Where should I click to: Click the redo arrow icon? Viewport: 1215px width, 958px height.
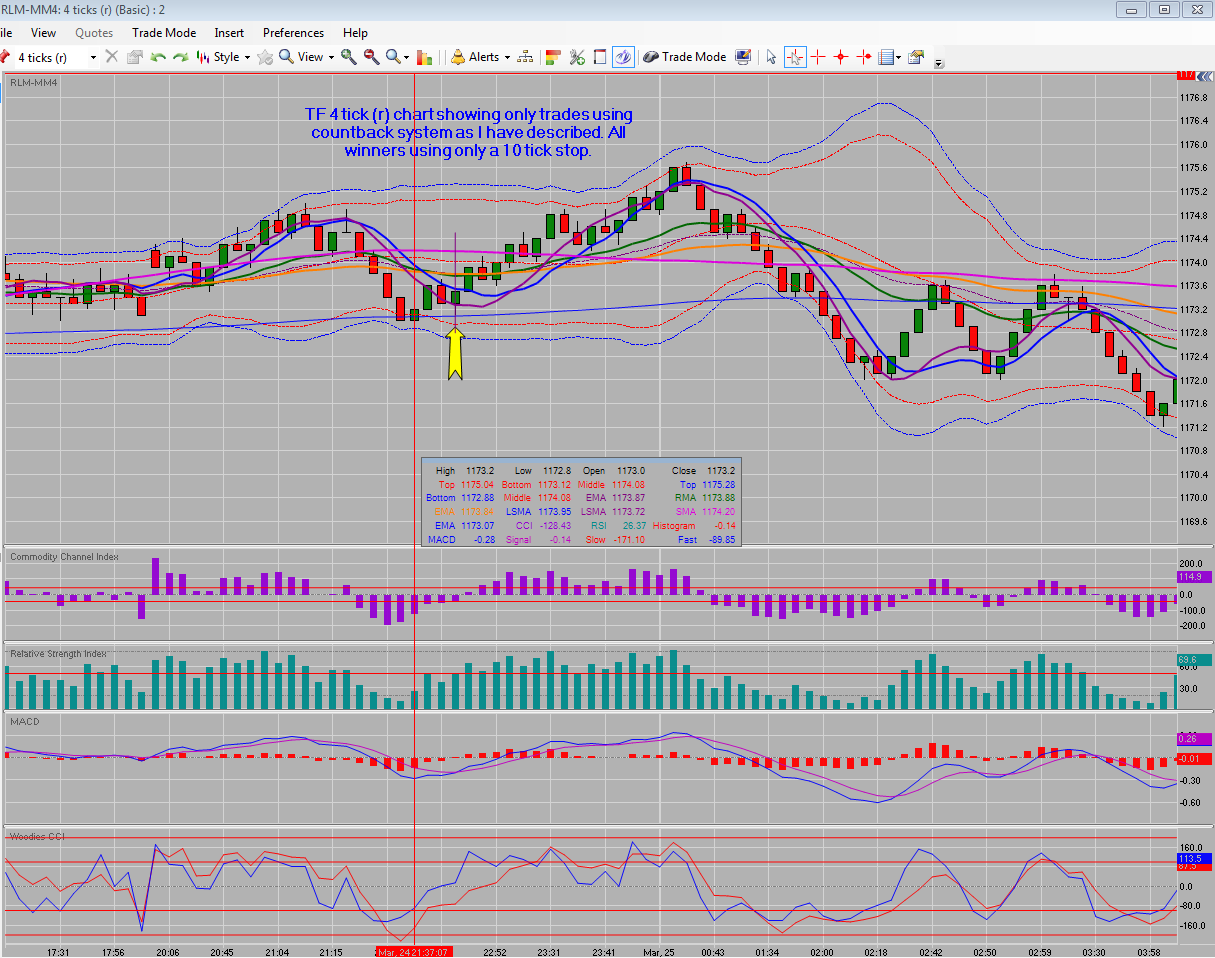181,57
